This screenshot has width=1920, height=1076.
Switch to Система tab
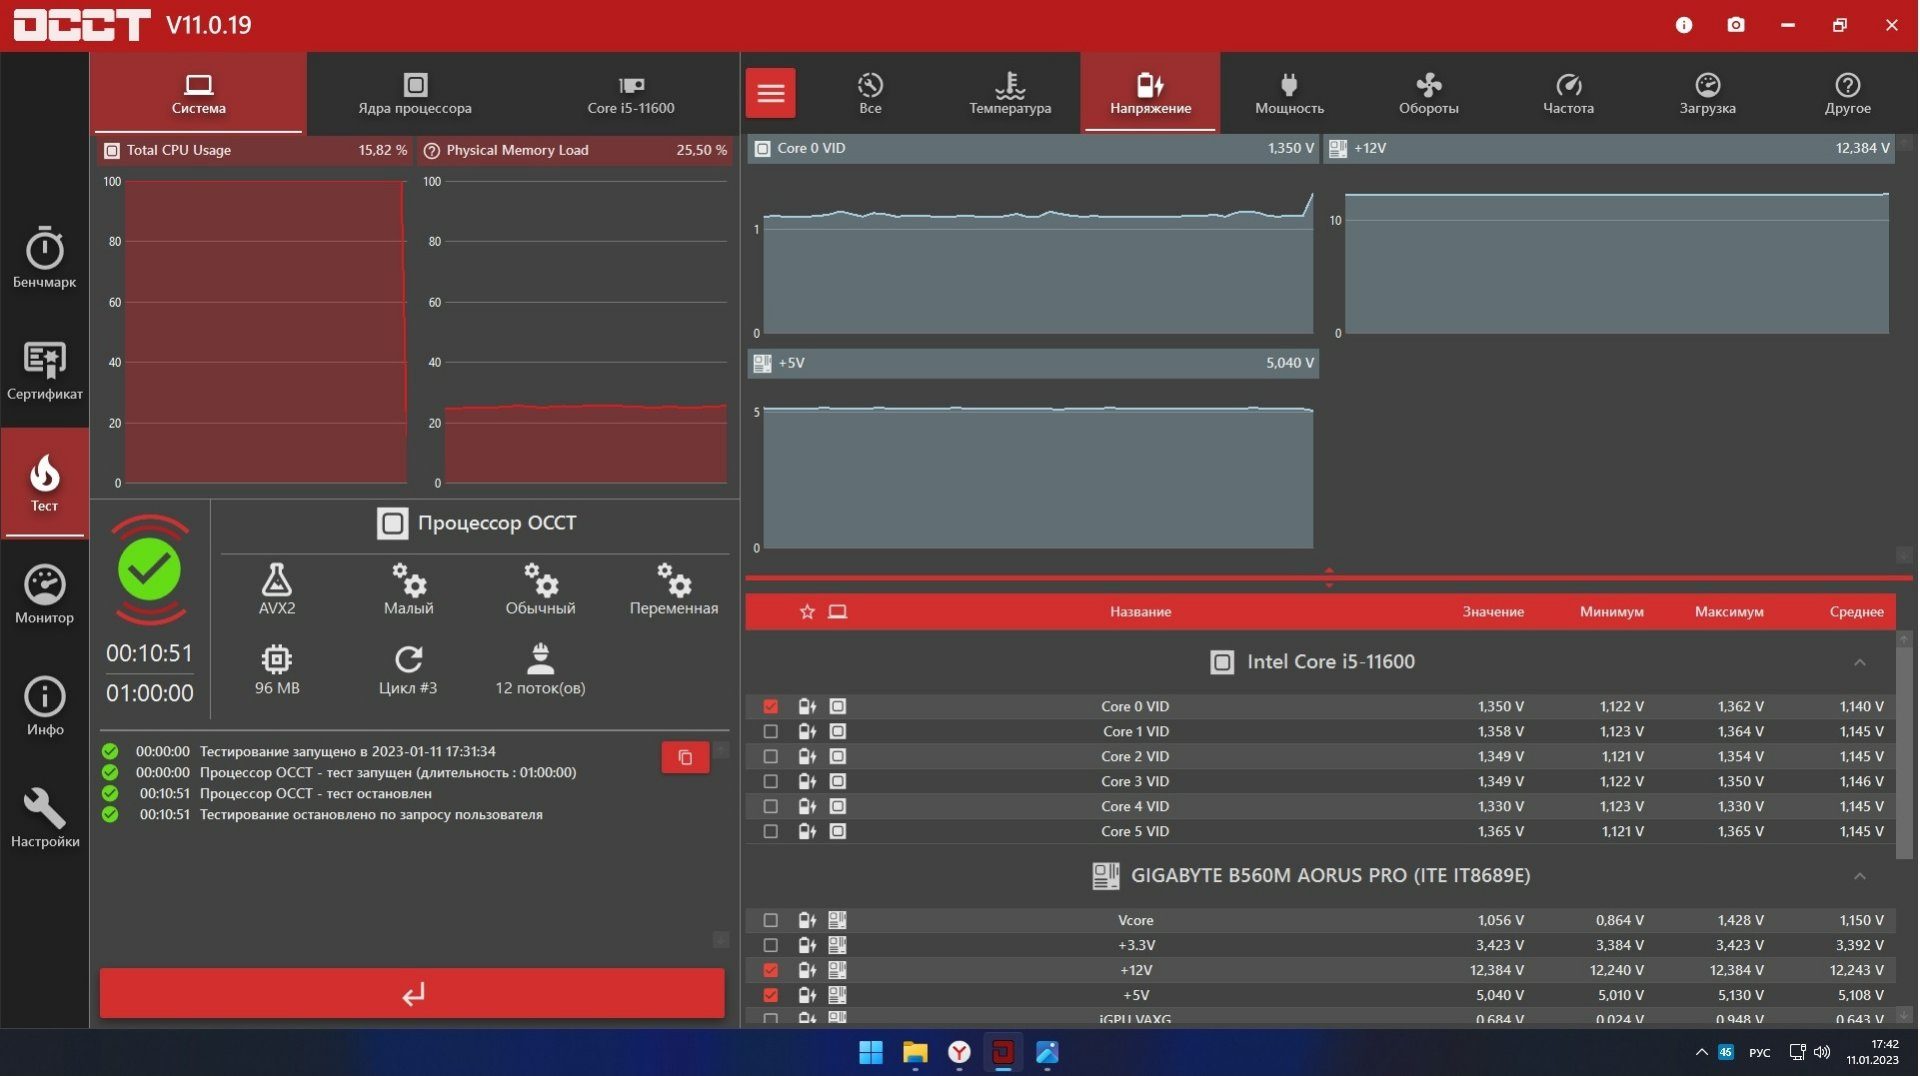pos(198,93)
